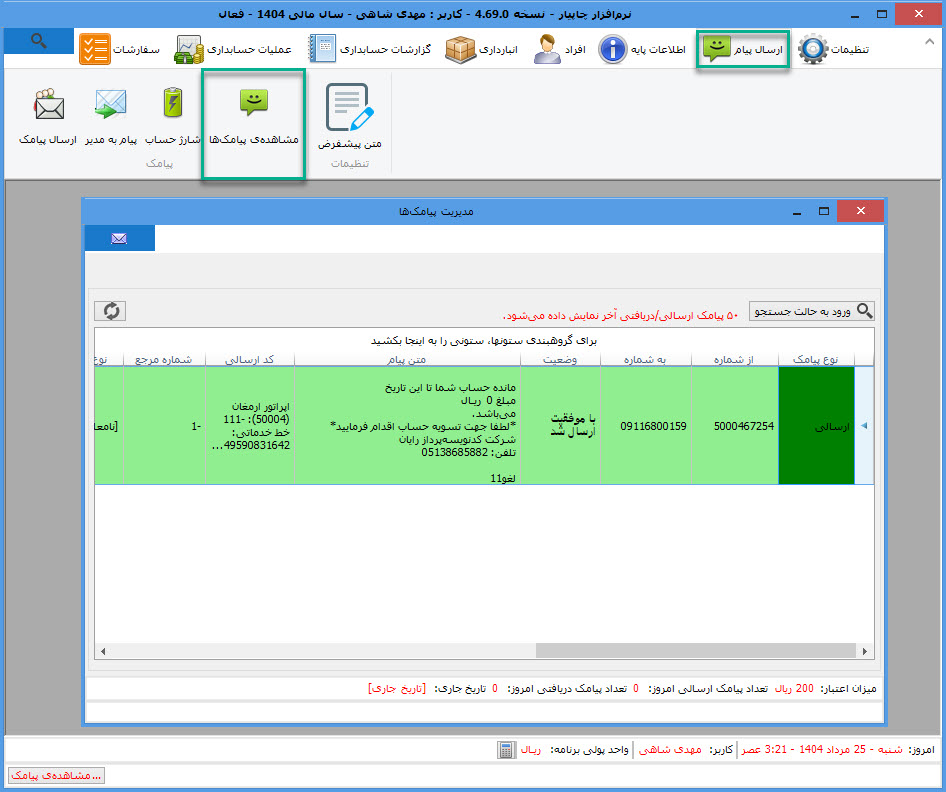946x792 pixels.
Task: Select the cell with number 09116800159
Action: pos(651,426)
